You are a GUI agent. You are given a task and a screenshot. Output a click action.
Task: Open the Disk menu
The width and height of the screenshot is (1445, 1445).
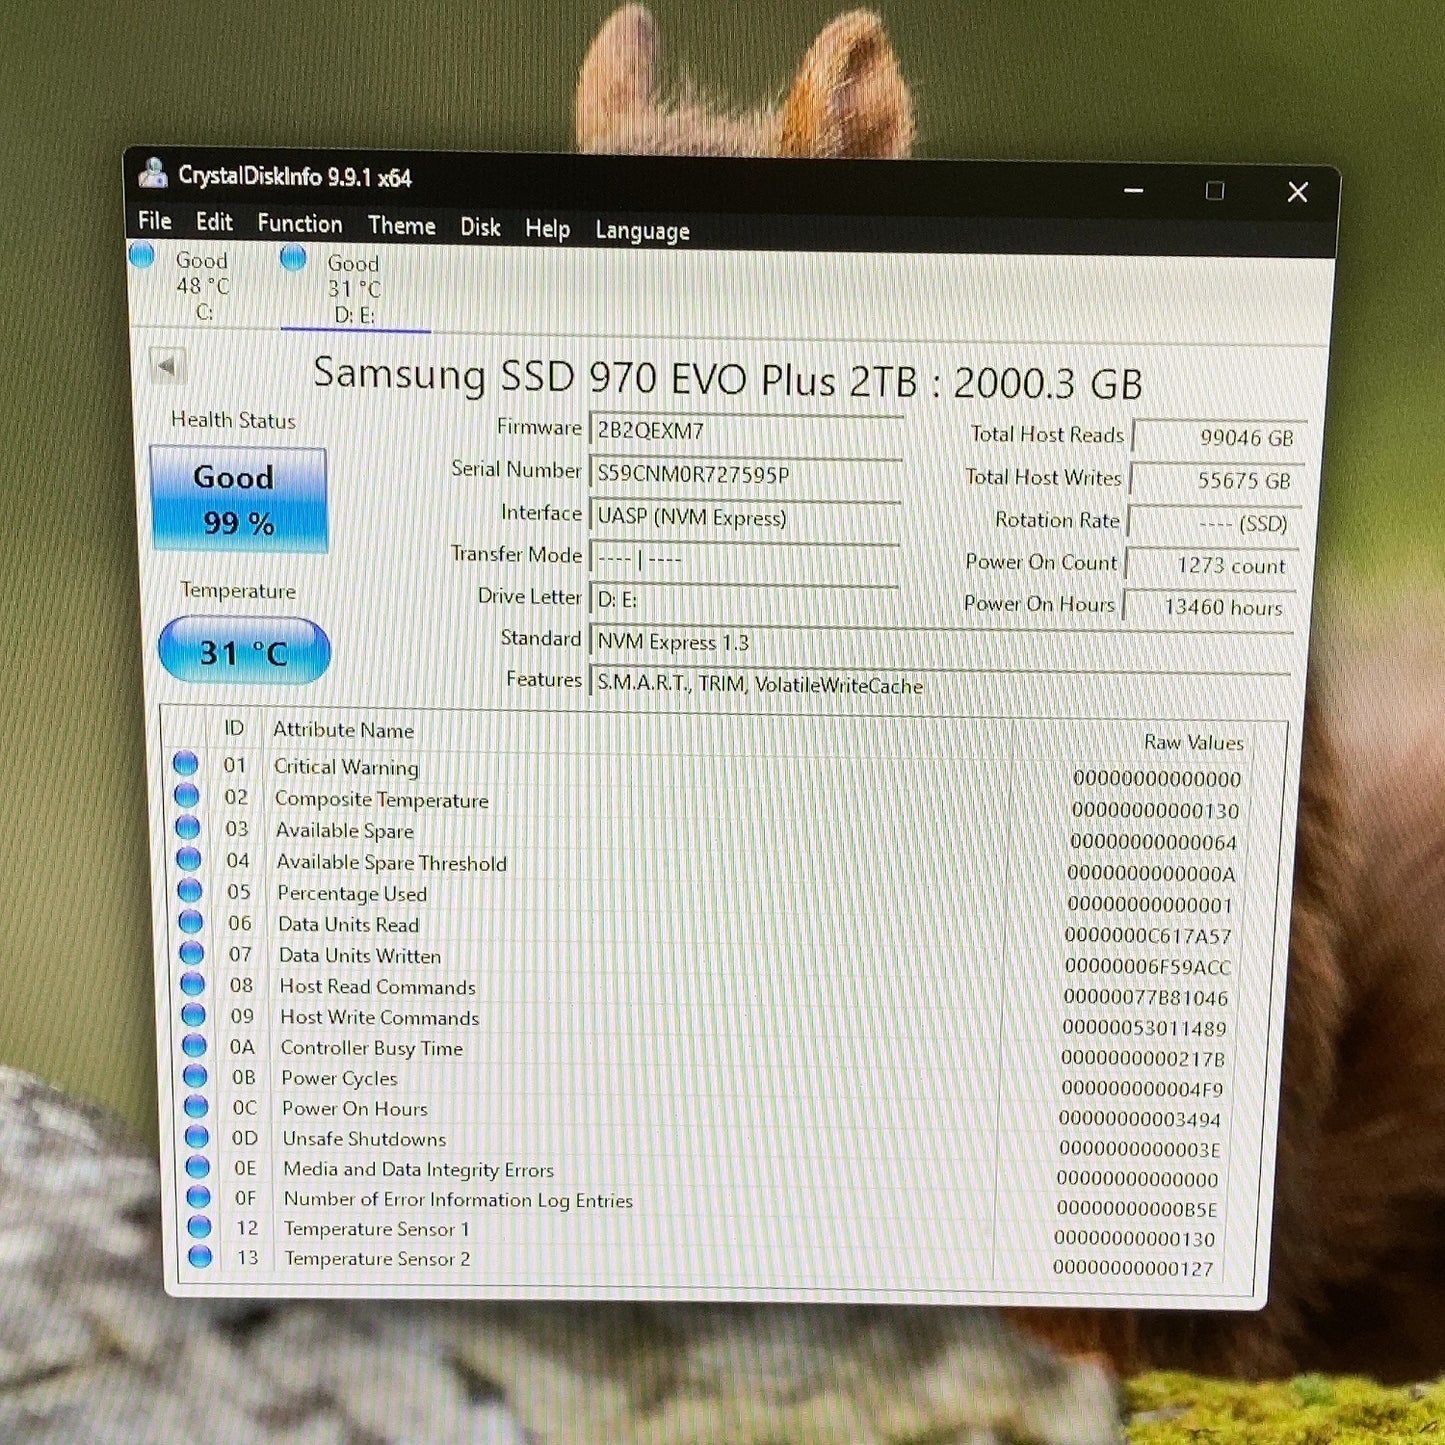480,227
